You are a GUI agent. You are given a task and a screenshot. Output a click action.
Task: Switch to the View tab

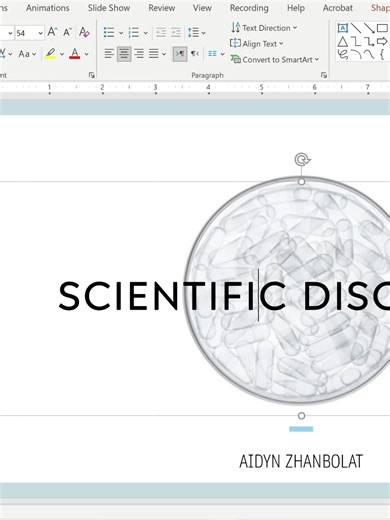point(202,8)
